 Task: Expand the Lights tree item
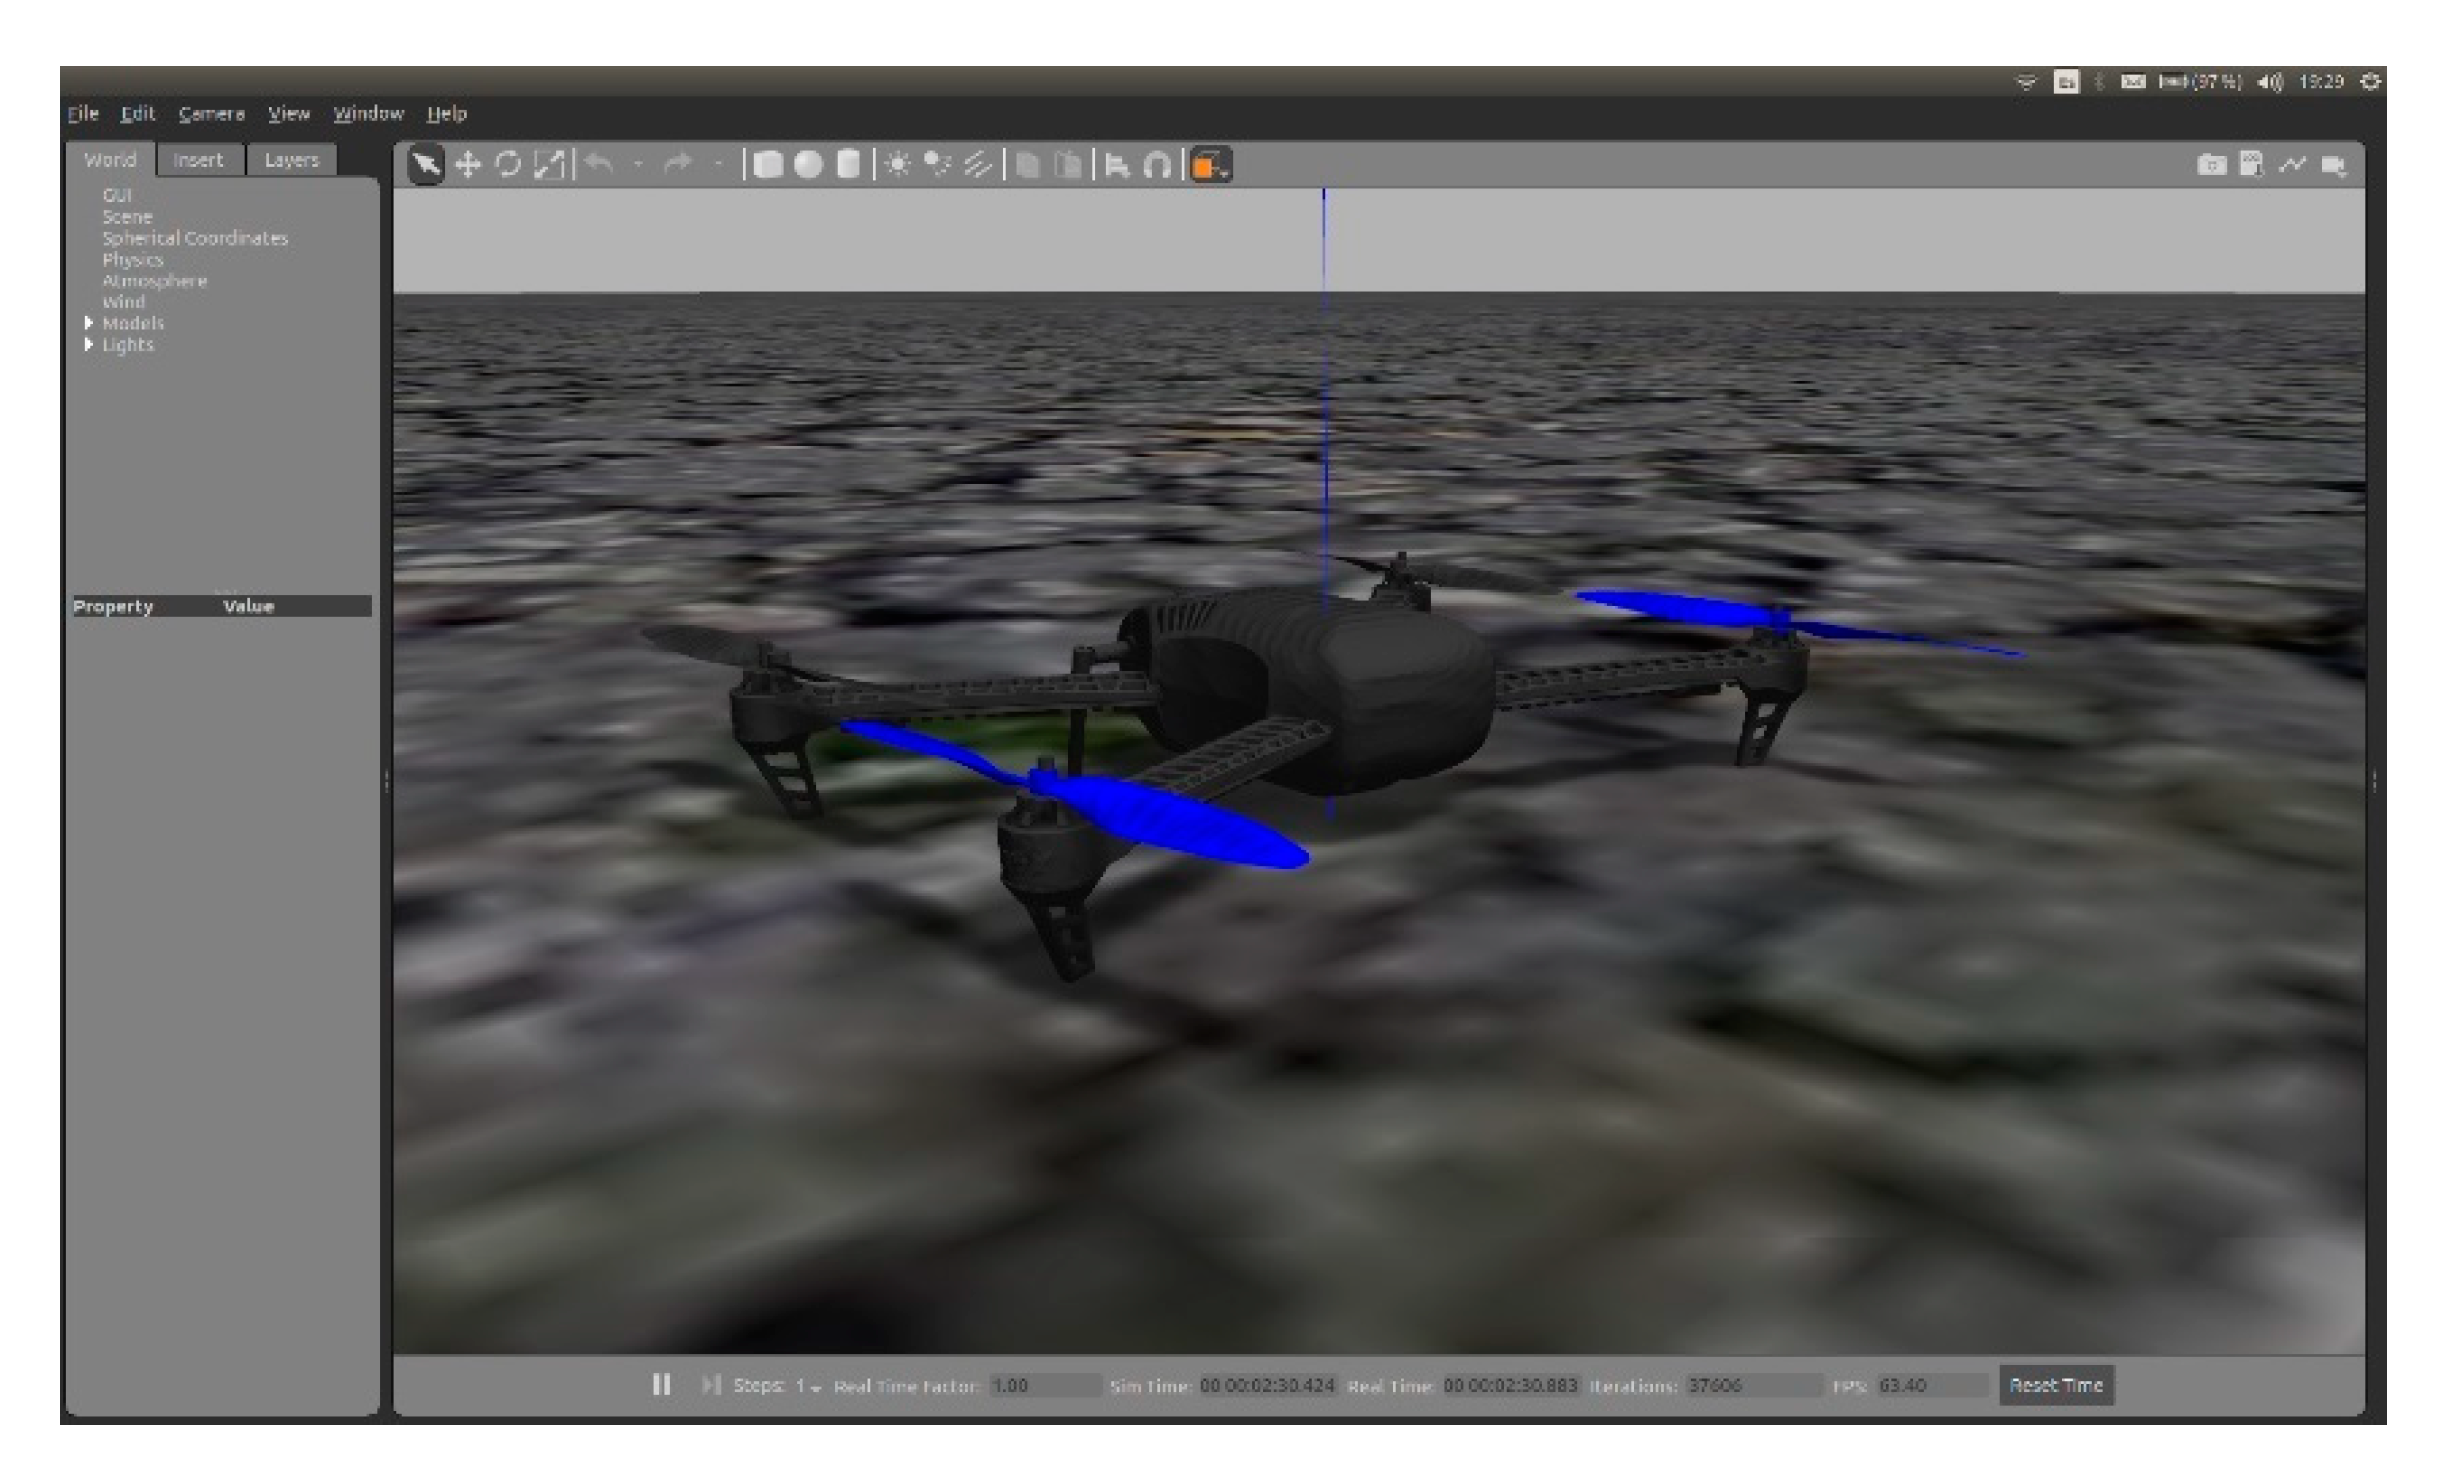pyautogui.click(x=89, y=344)
